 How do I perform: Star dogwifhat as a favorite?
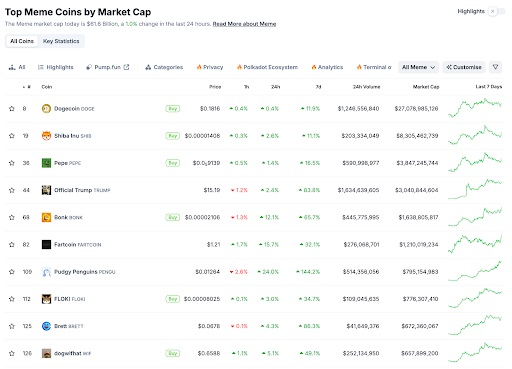click(x=12, y=353)
